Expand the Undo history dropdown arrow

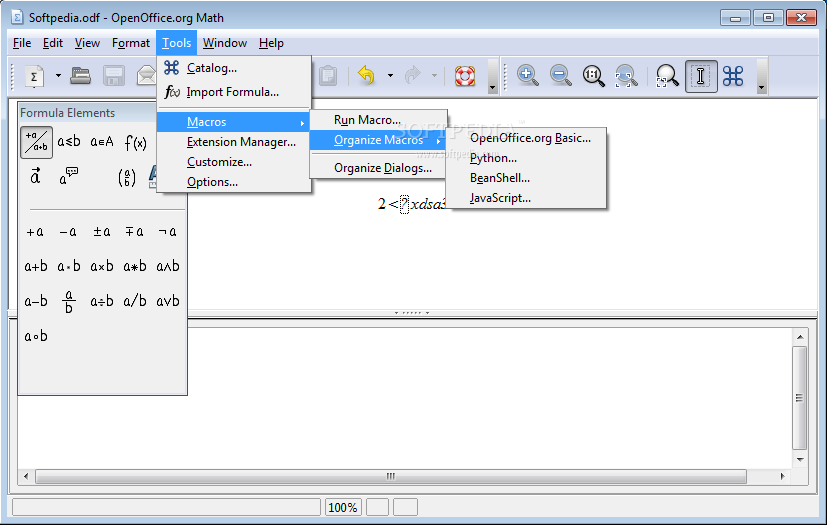tap(390, 76)
